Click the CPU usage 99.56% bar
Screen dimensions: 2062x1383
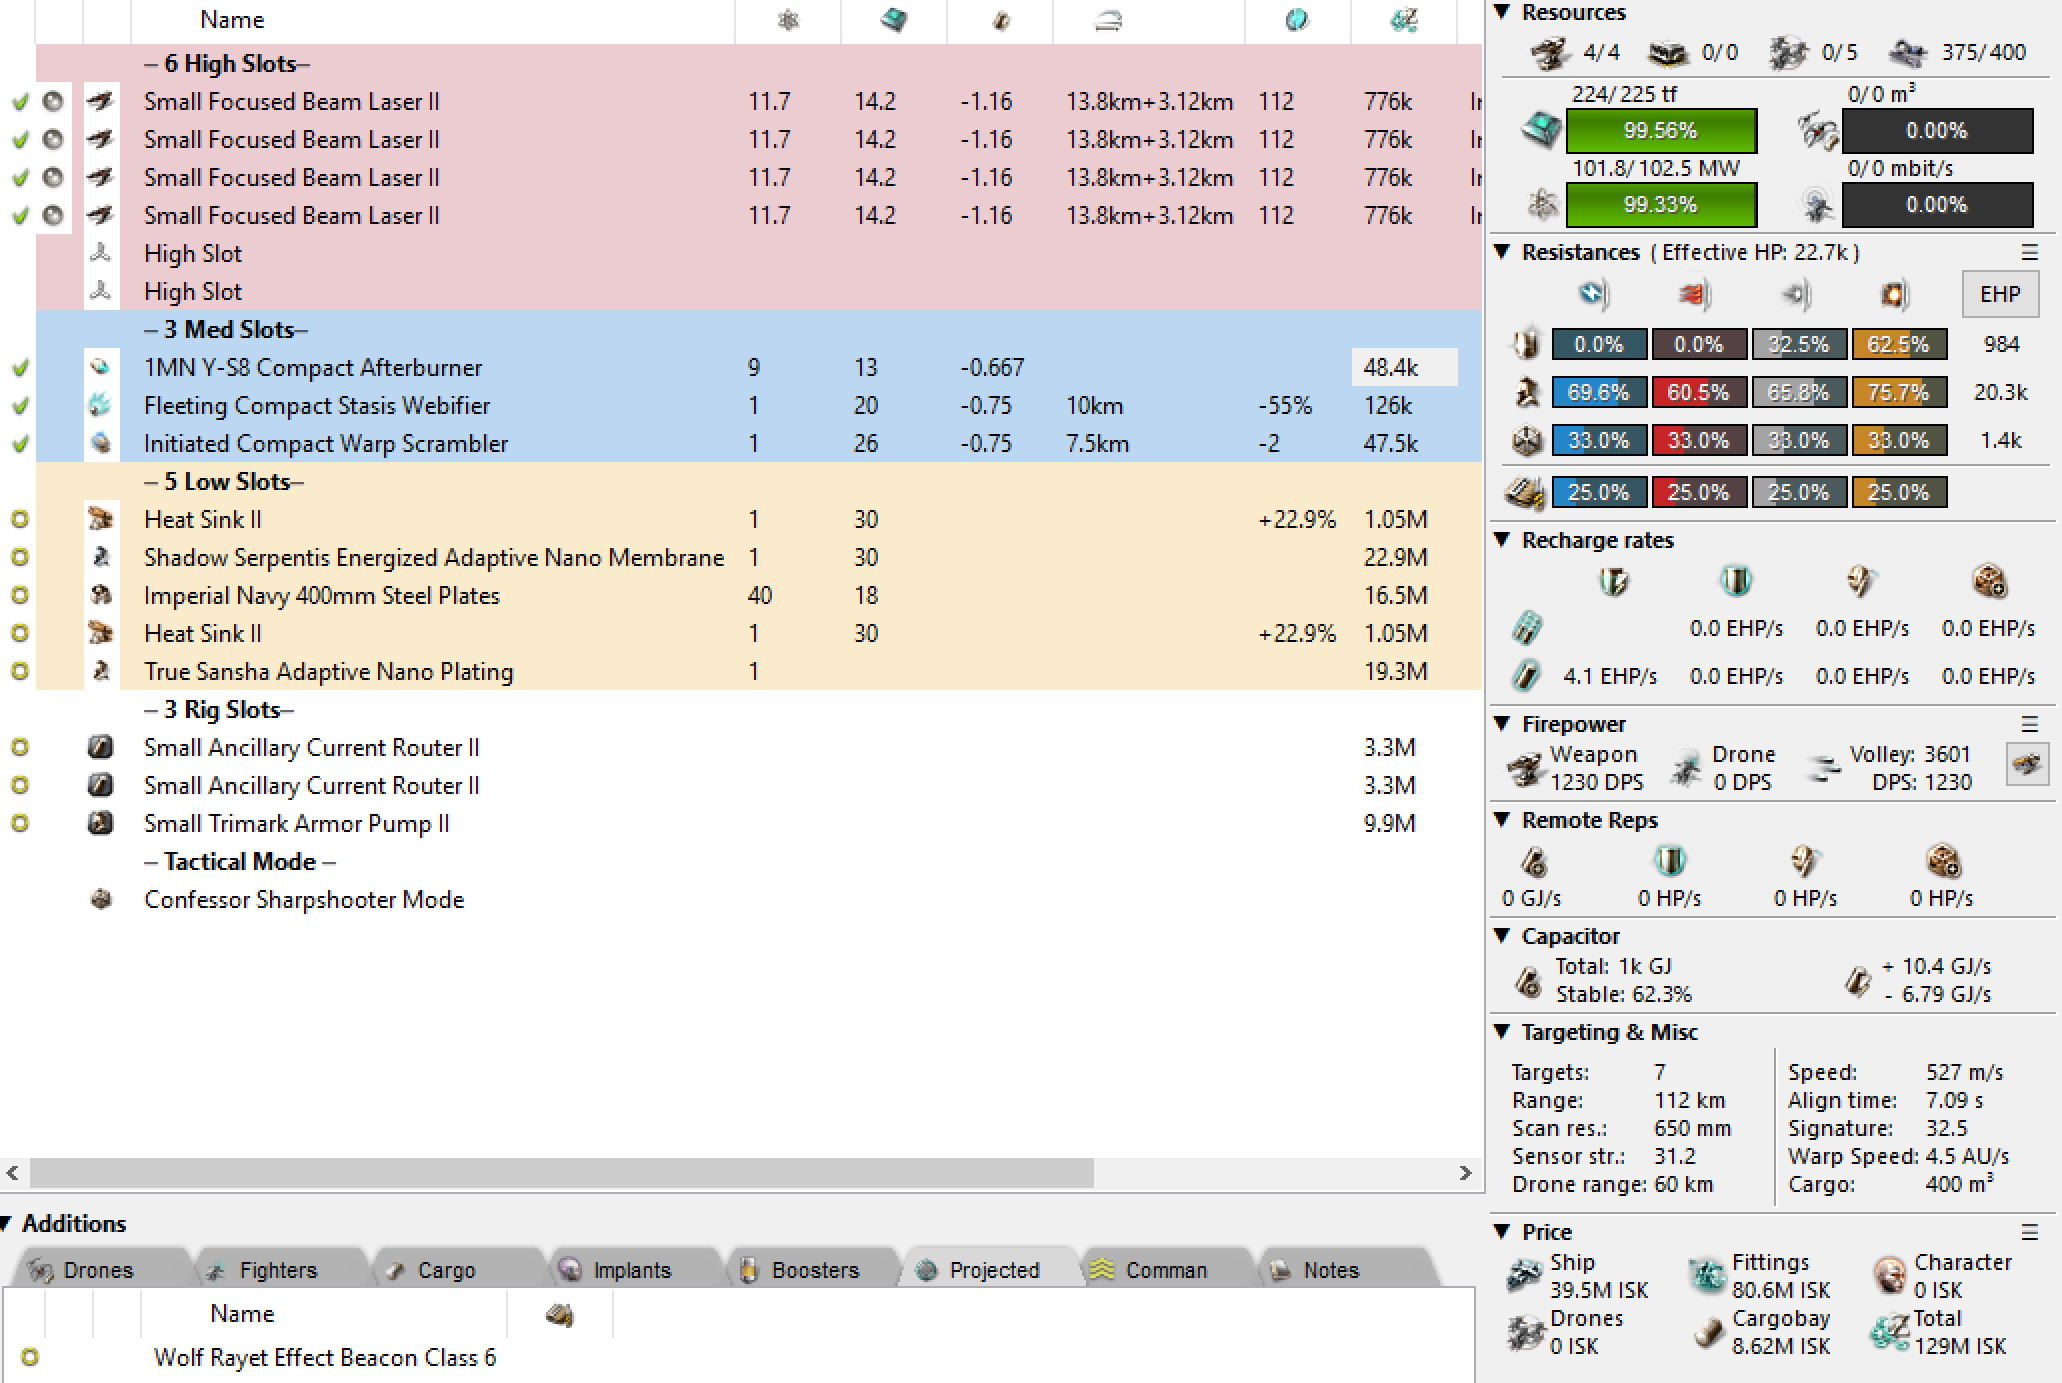pyautogui.click(x=1660, y=131)
